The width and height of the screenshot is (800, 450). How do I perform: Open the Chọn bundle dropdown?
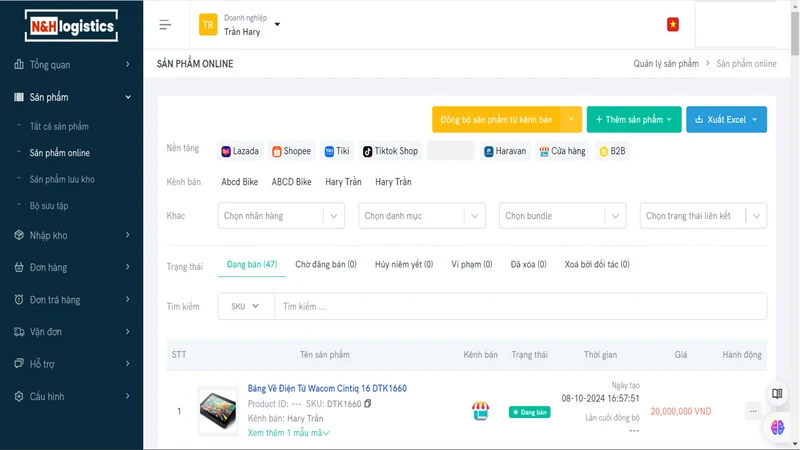tap(563, 216)
